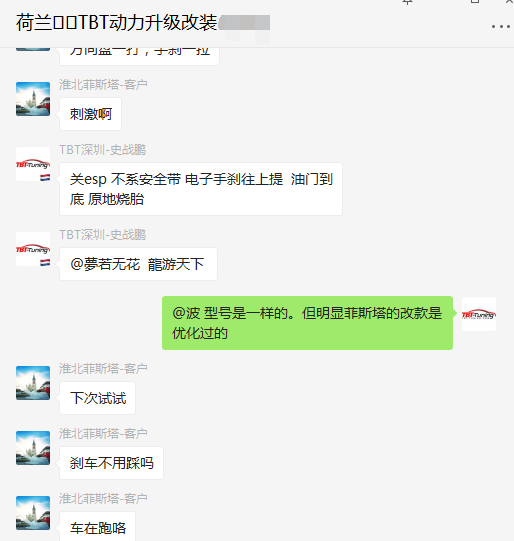Click the group title 荷兰TBT动力升级改装

click(117, 23)
